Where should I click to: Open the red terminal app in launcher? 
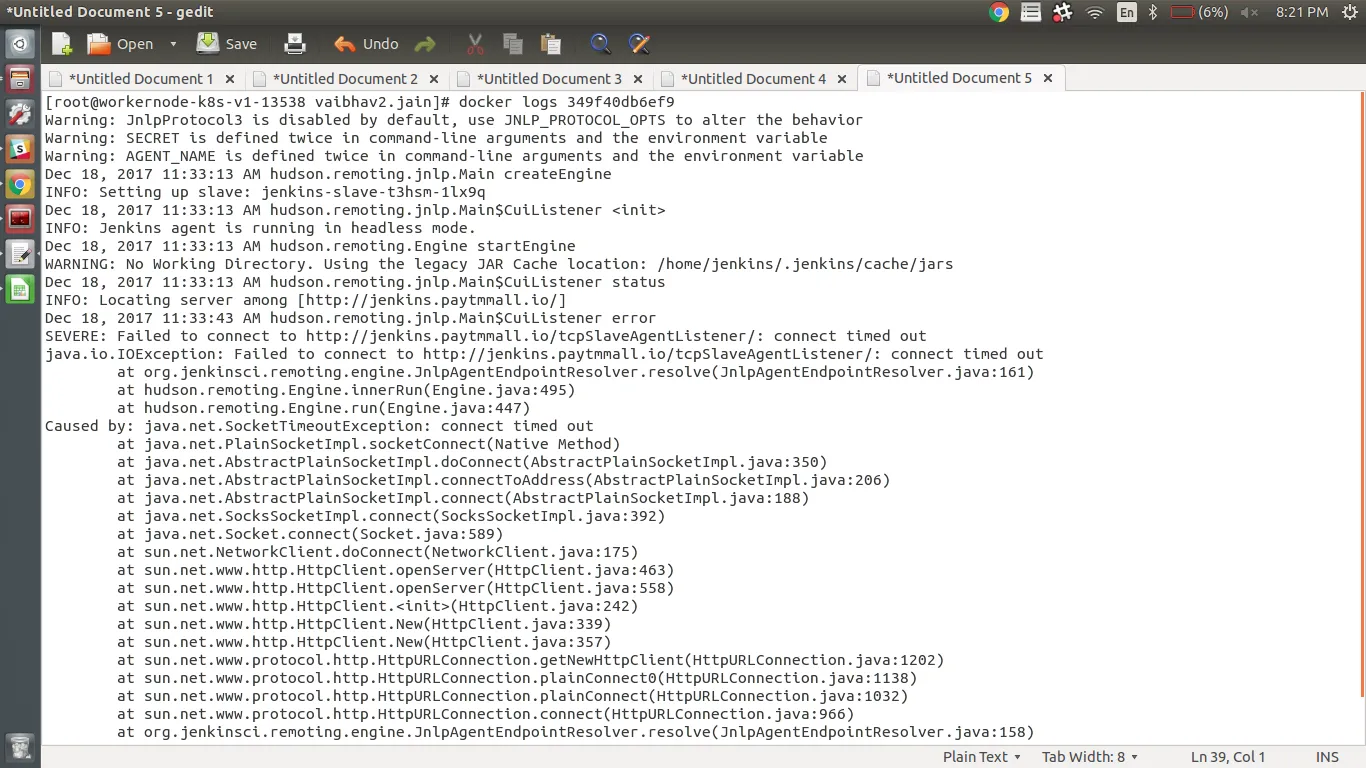tap(20, 219)
